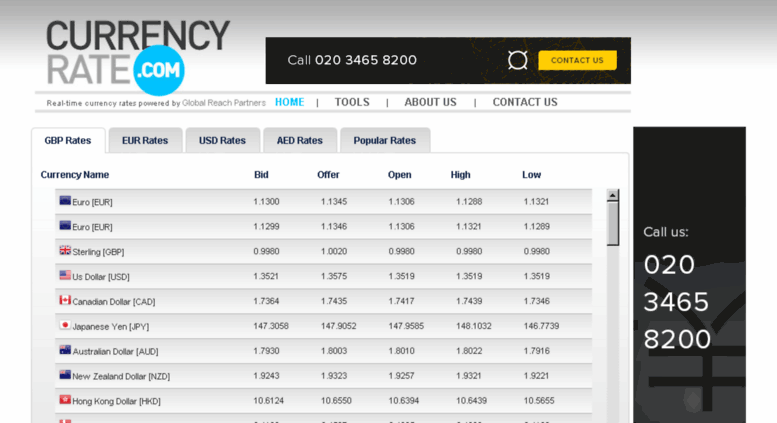This screenshot has width=777, height=423.
Task: Click the banner phone number 020 3465 8200
Action: (366, 60)
